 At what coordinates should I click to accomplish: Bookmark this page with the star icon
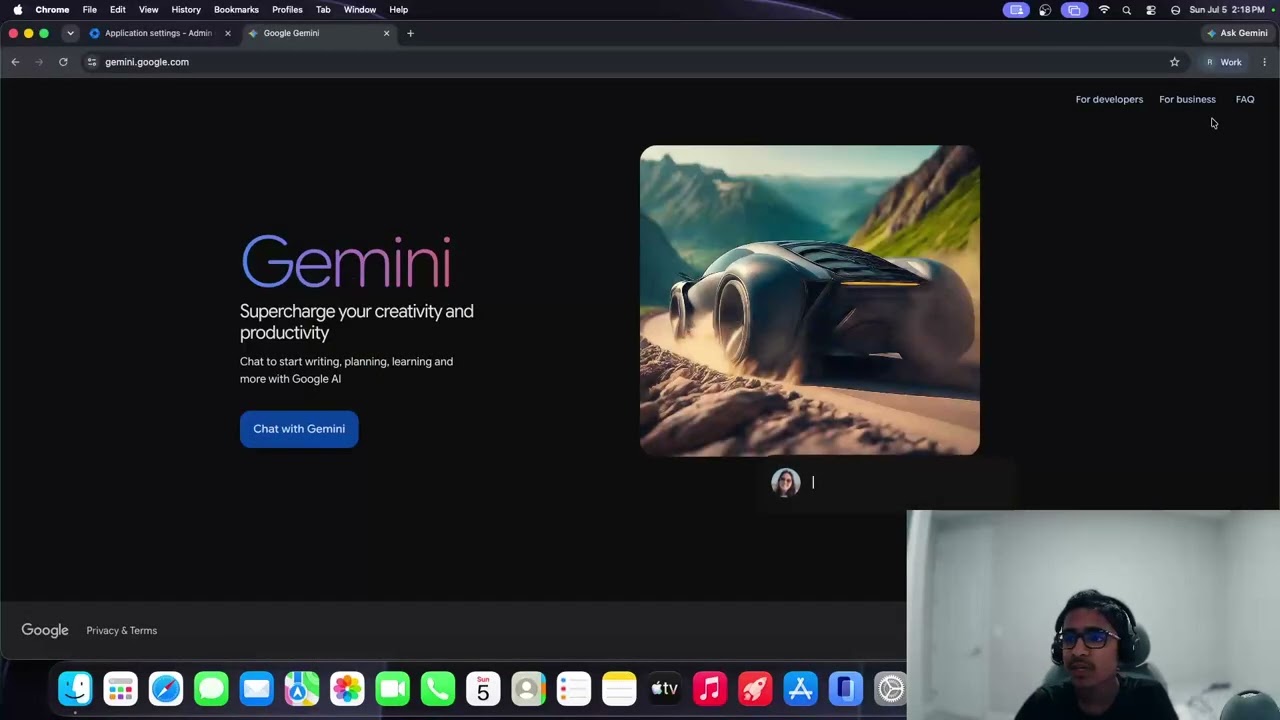coord(1175,62)
